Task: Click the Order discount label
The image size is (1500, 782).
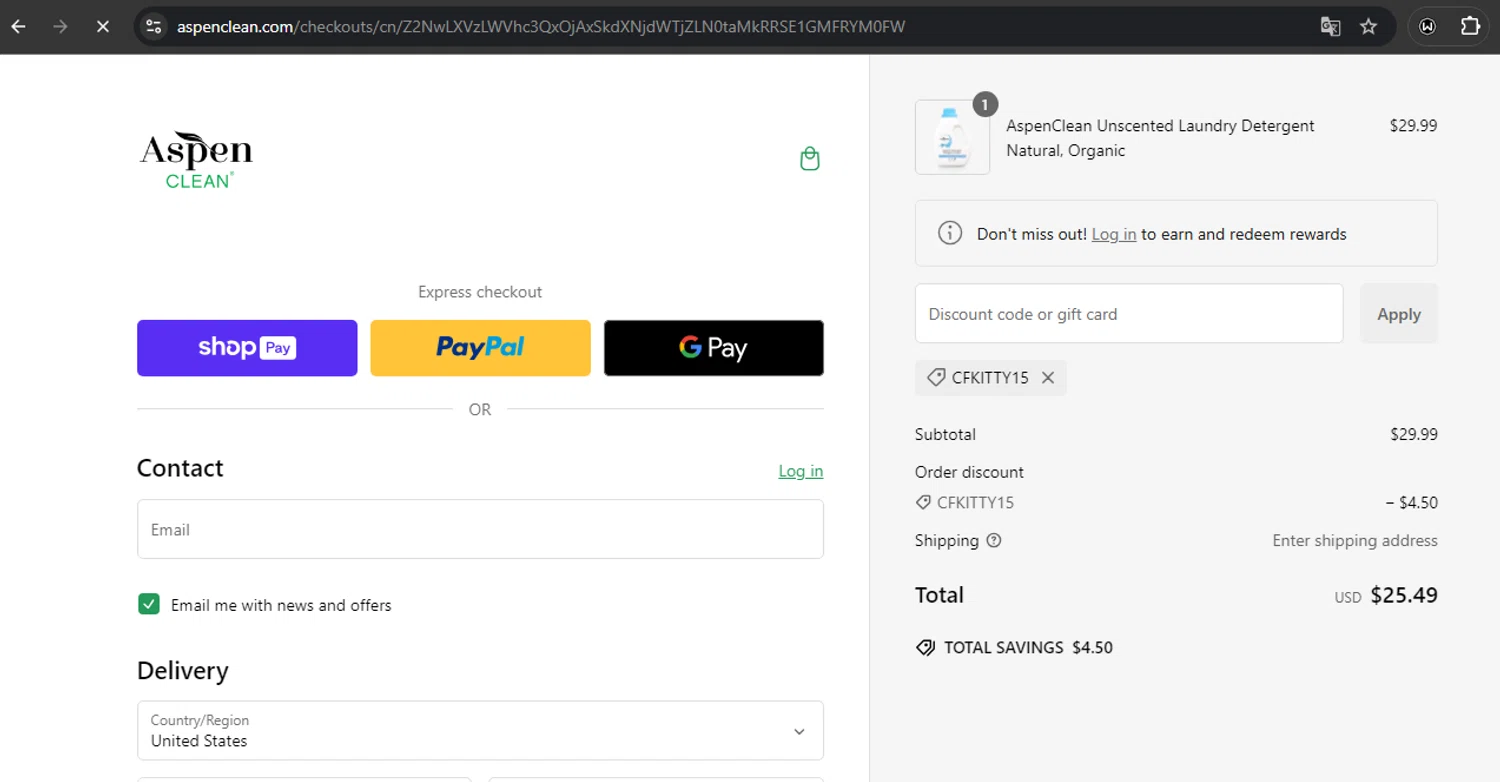Action: [969, 472]
